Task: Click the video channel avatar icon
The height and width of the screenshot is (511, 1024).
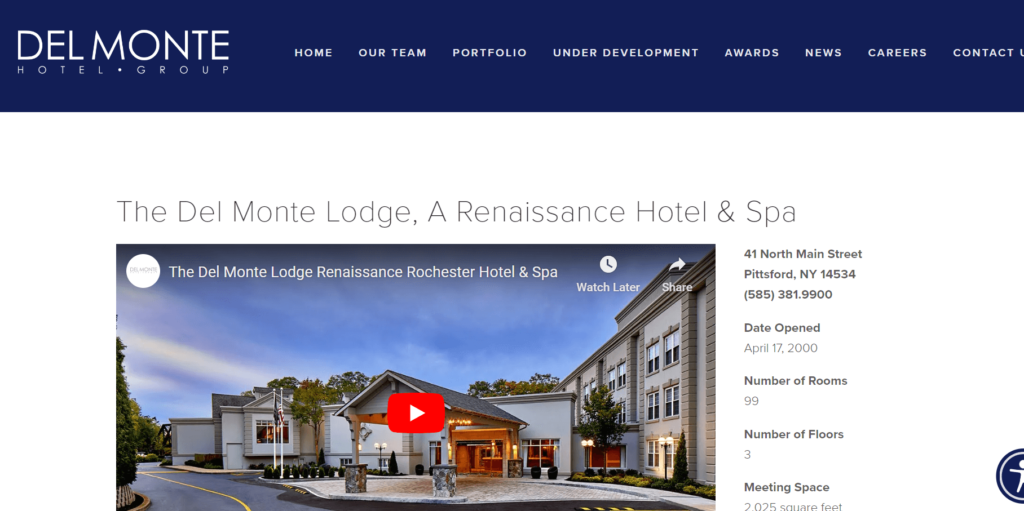Action: pos(143,271)
